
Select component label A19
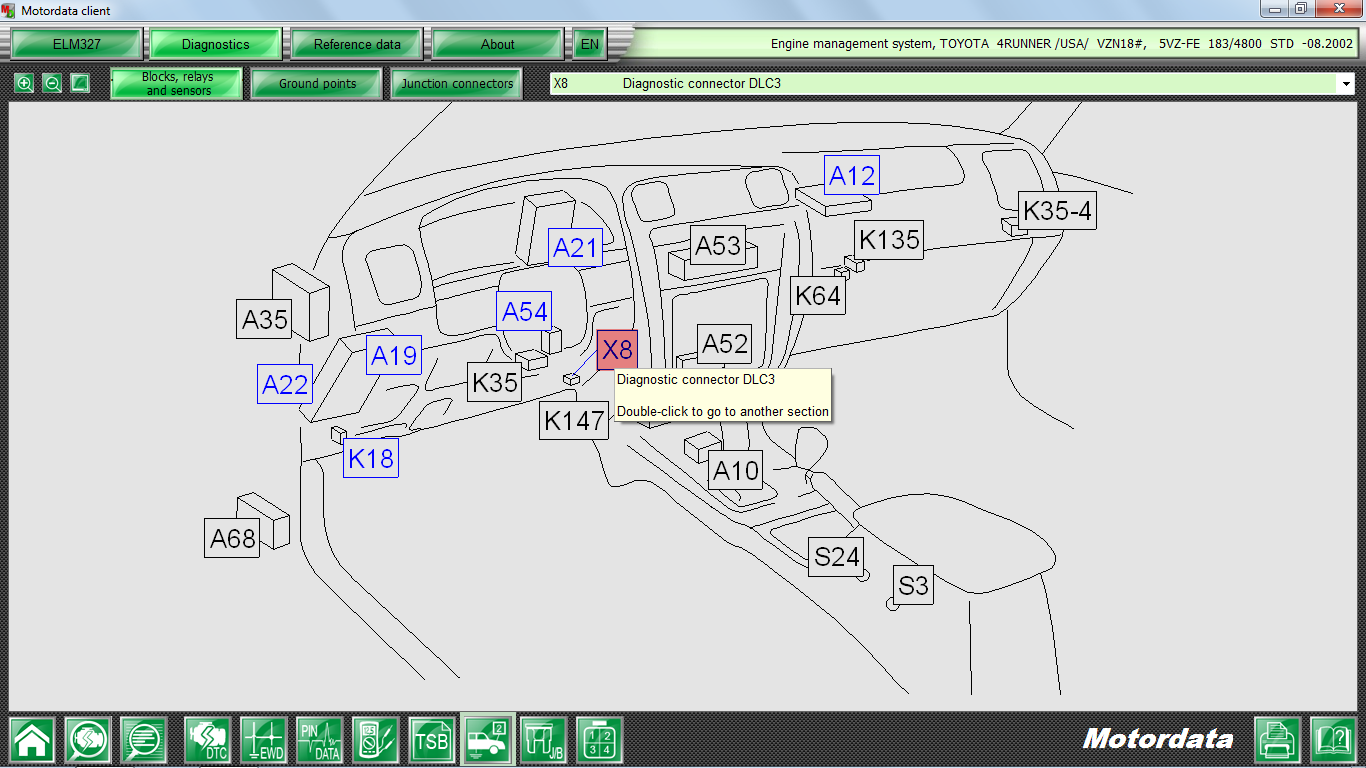pyautogui.click(x=394, y=355)
